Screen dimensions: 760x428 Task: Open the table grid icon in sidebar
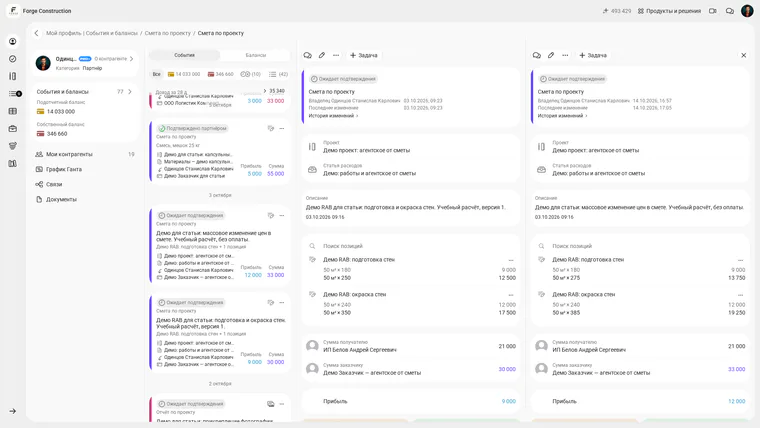pyautogui.click(x=13, y=111)
